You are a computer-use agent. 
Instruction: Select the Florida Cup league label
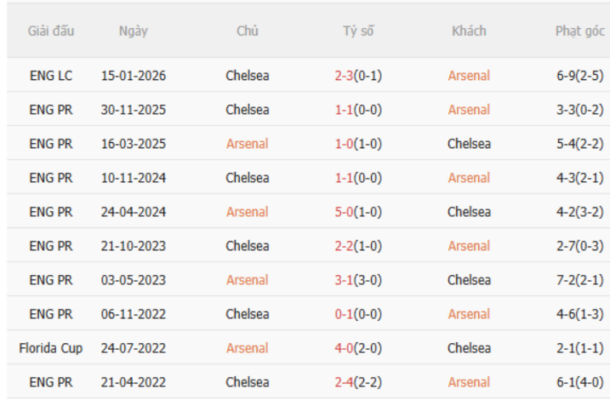(x=50, y=348)
